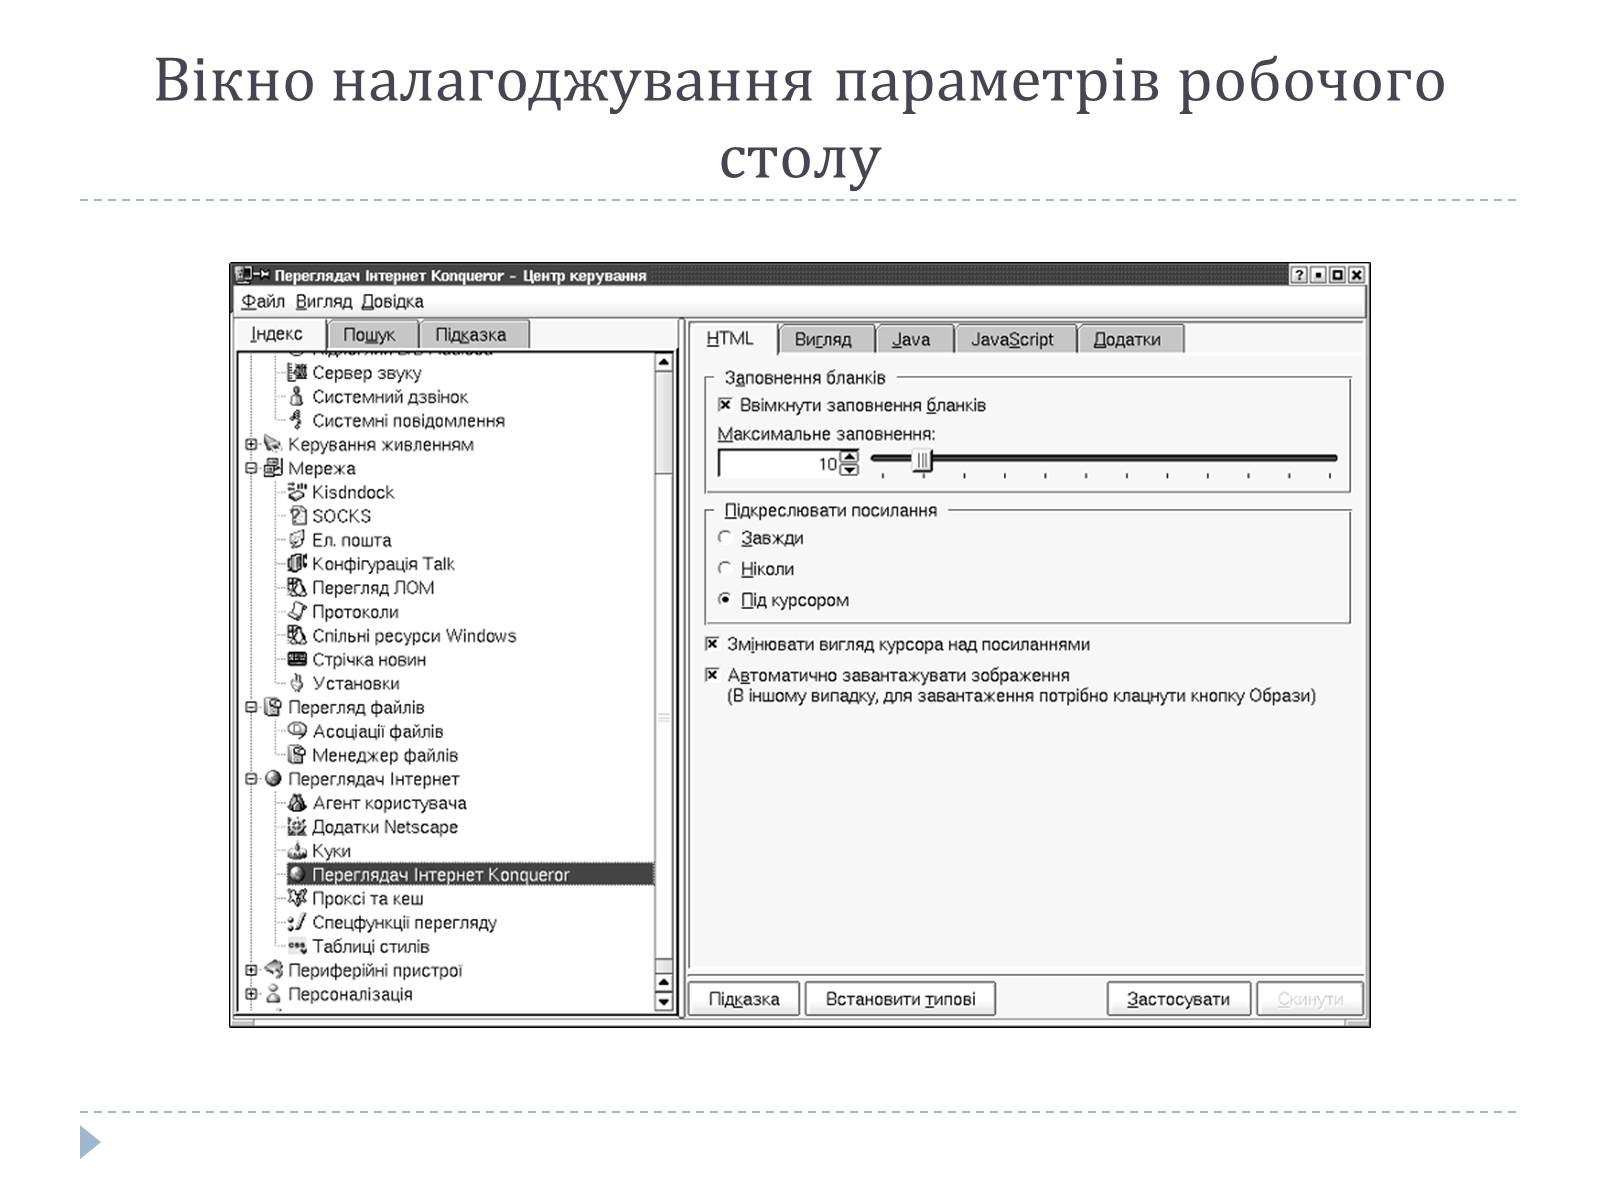Toggle Змінювати вигляд курсора над посиланнями
The image size is (1600, 1200).
click(712, 644)
